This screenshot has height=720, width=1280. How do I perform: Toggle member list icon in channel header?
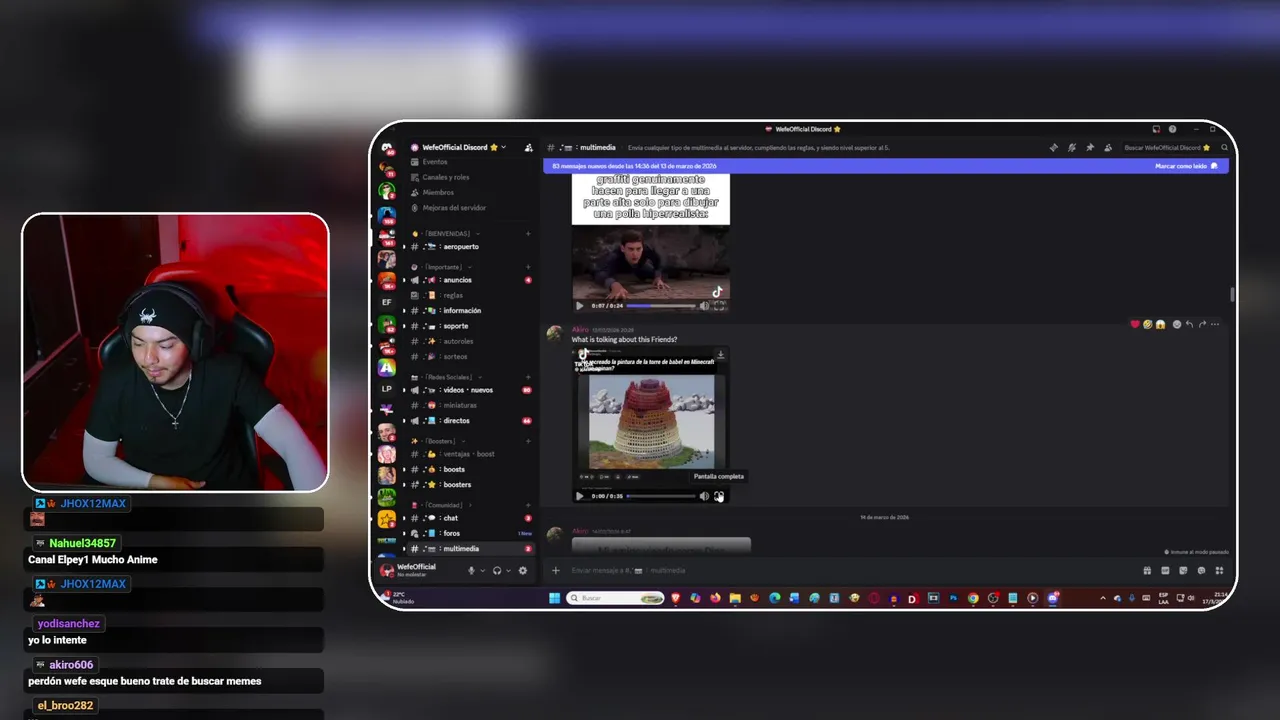[x=1108, y=148]
